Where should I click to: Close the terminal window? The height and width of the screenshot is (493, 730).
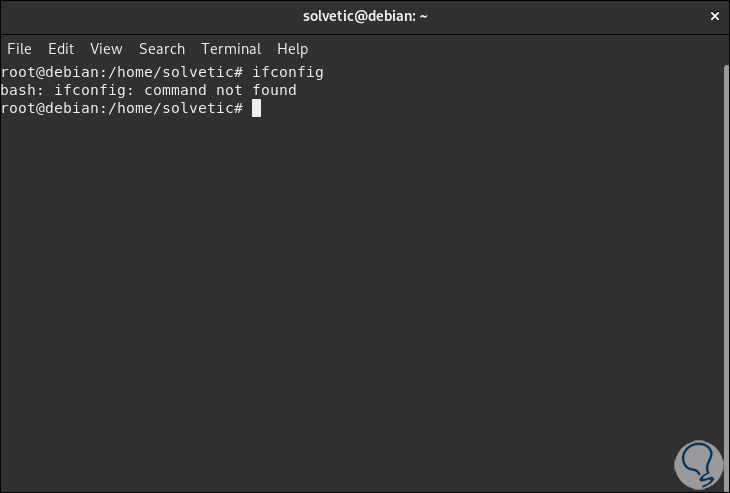(x=714, y=16)
